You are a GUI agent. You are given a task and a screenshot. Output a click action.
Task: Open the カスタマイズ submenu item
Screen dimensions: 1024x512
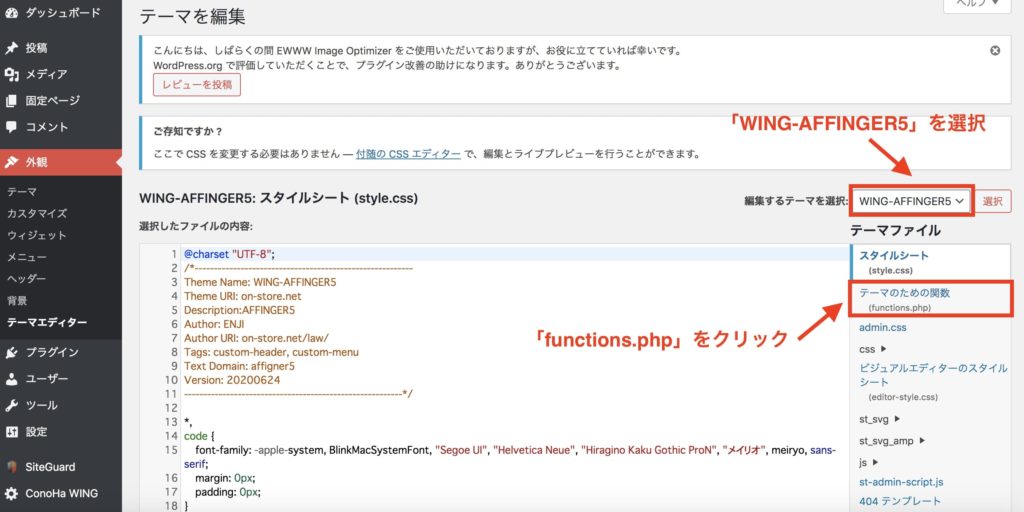[x=37, y=214]
